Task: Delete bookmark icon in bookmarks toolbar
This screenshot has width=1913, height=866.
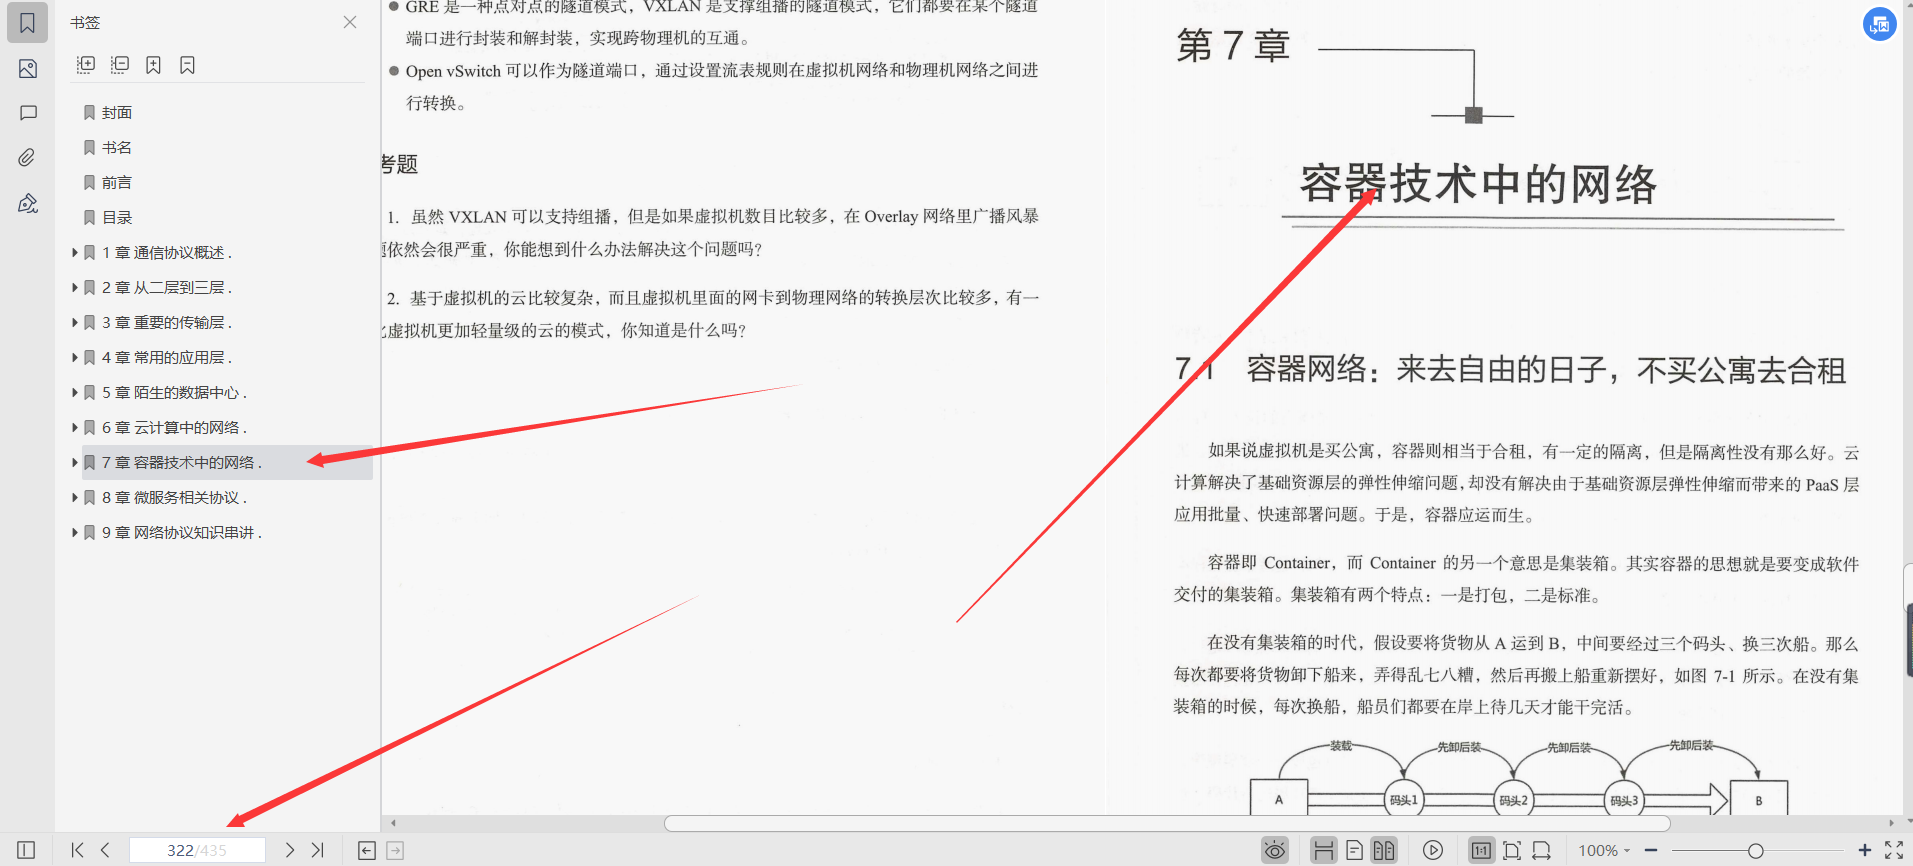Action: click(187, 65)
